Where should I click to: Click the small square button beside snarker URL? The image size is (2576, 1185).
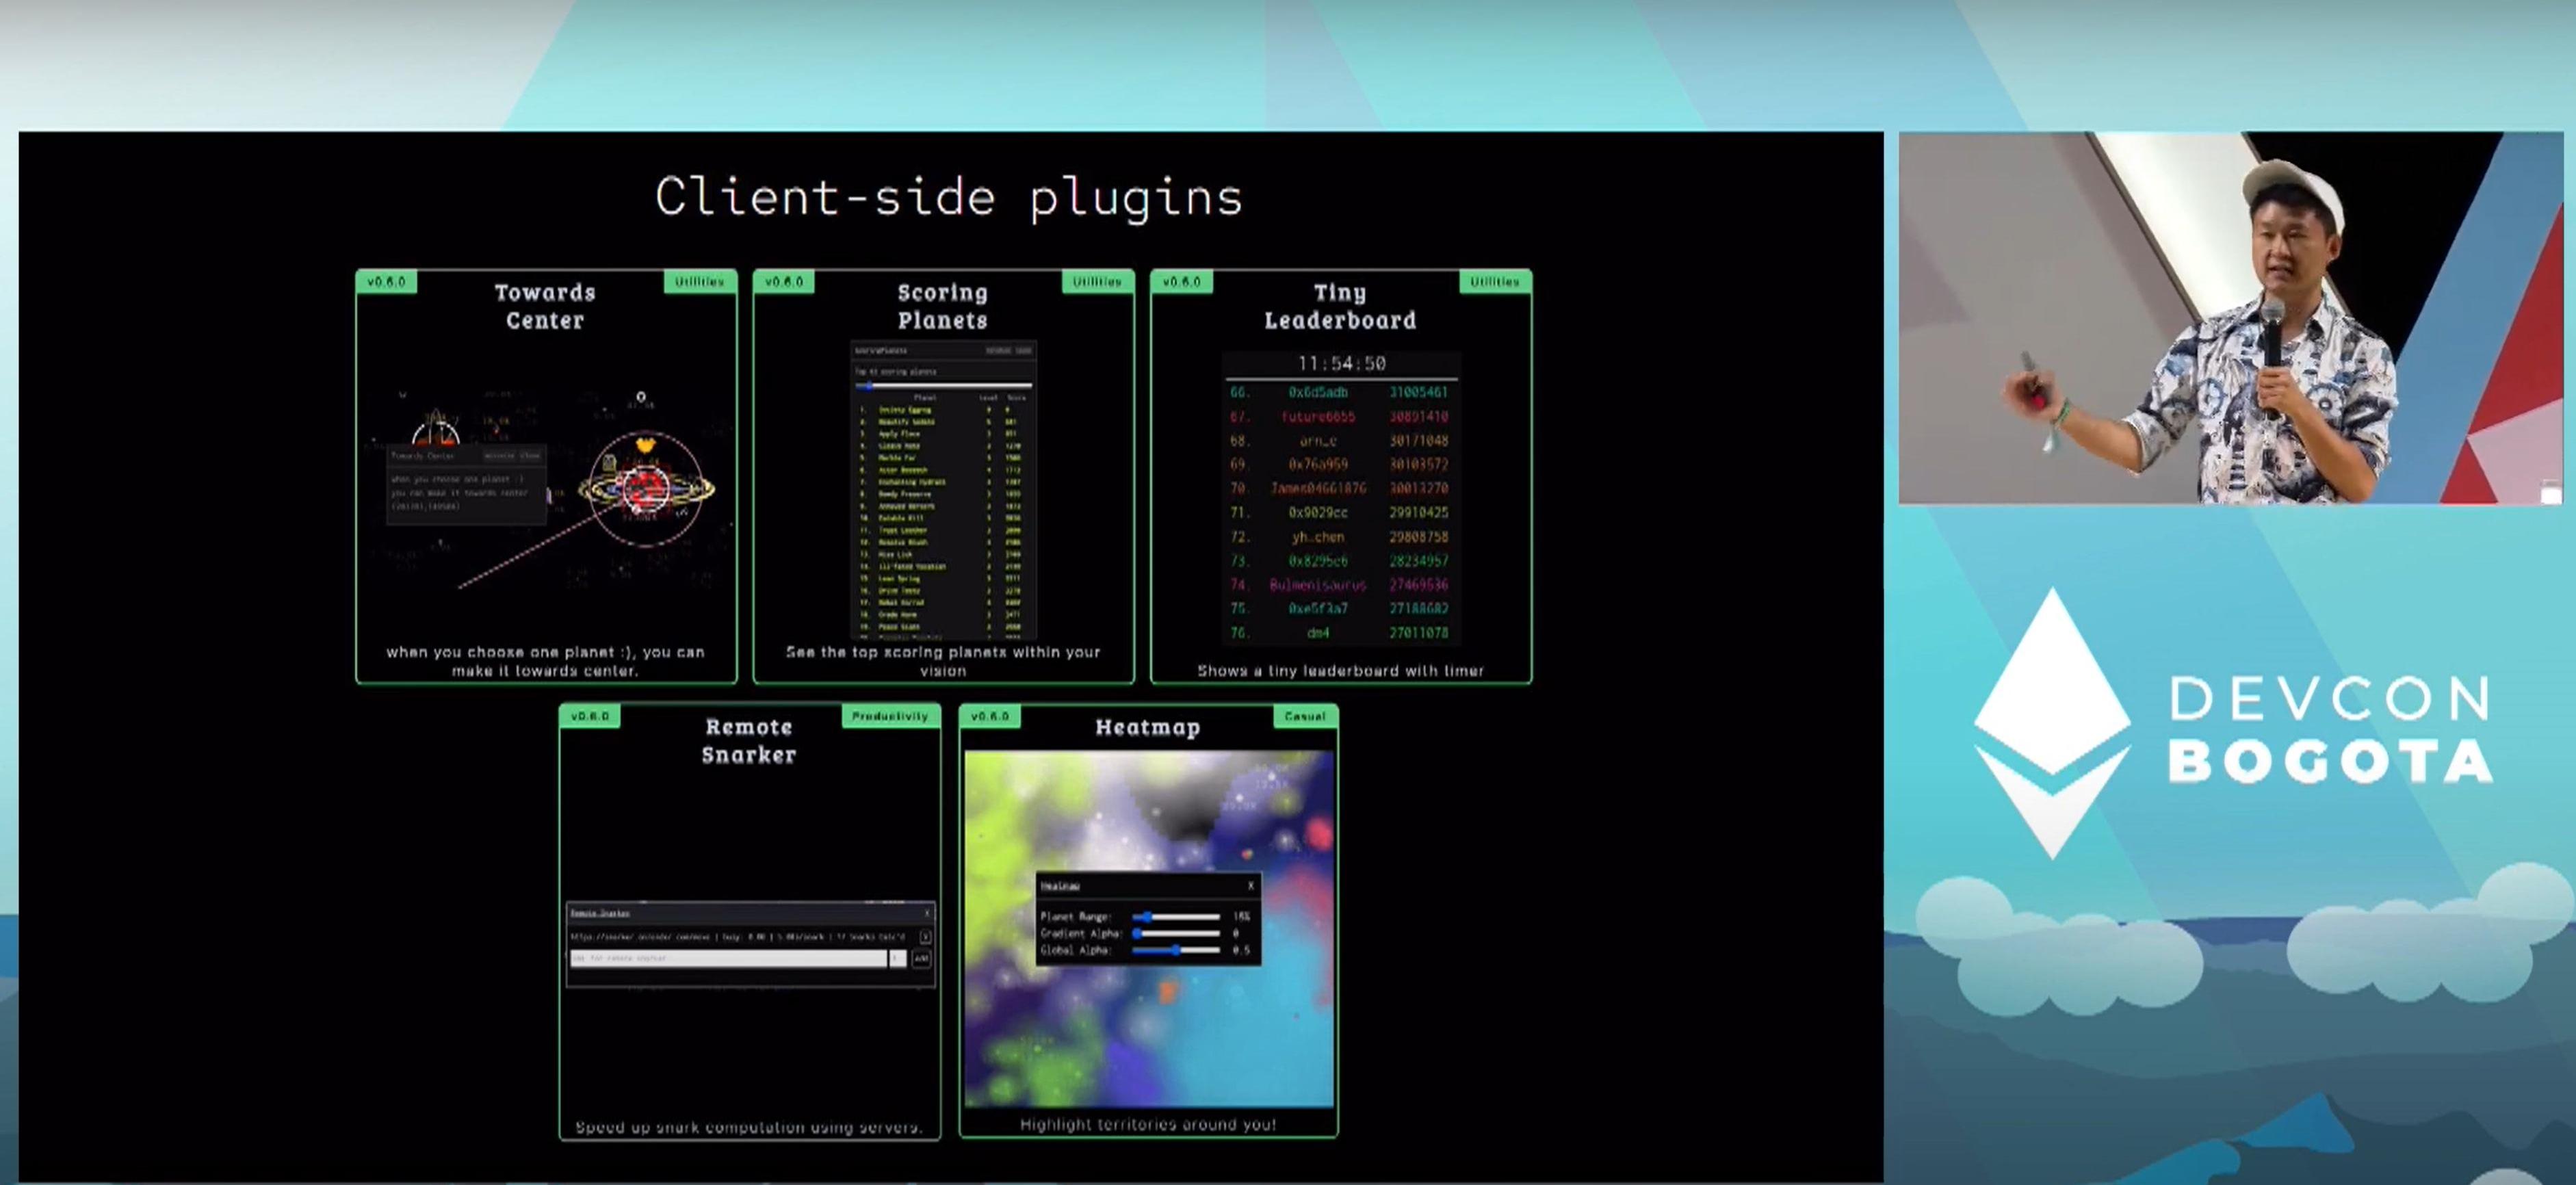tap(925, 937)
